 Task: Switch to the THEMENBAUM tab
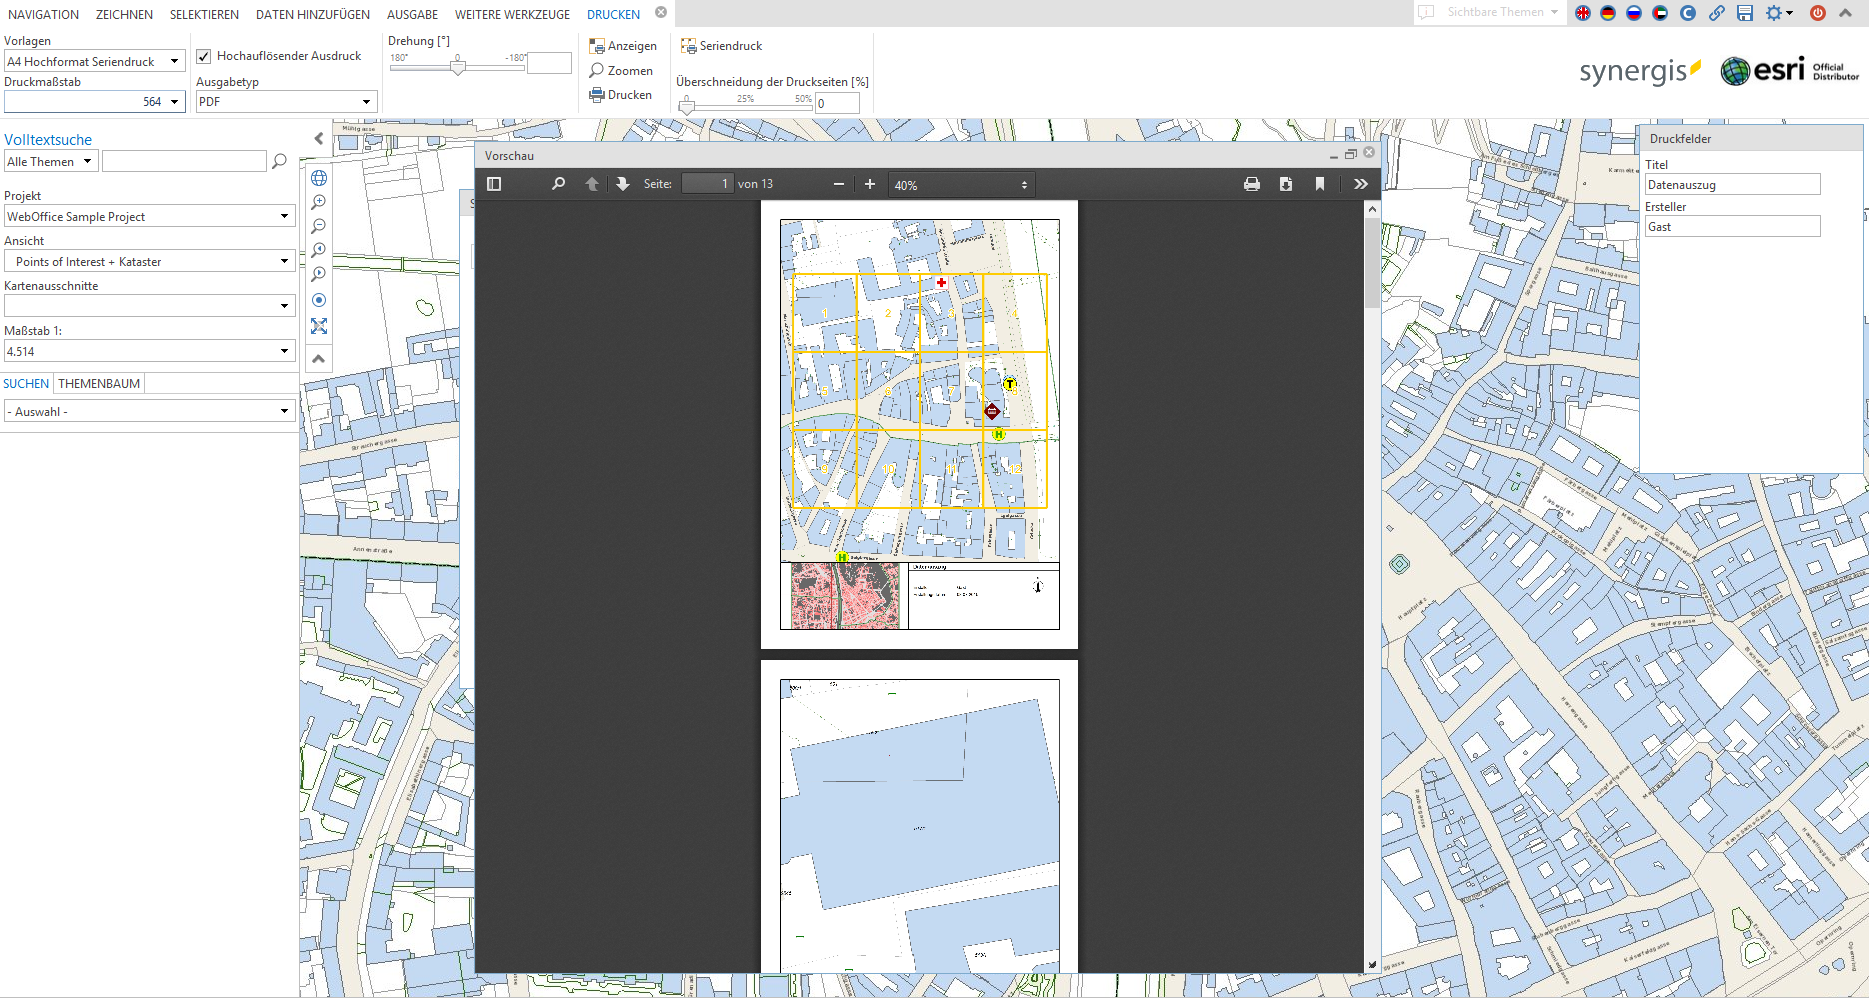99,384
